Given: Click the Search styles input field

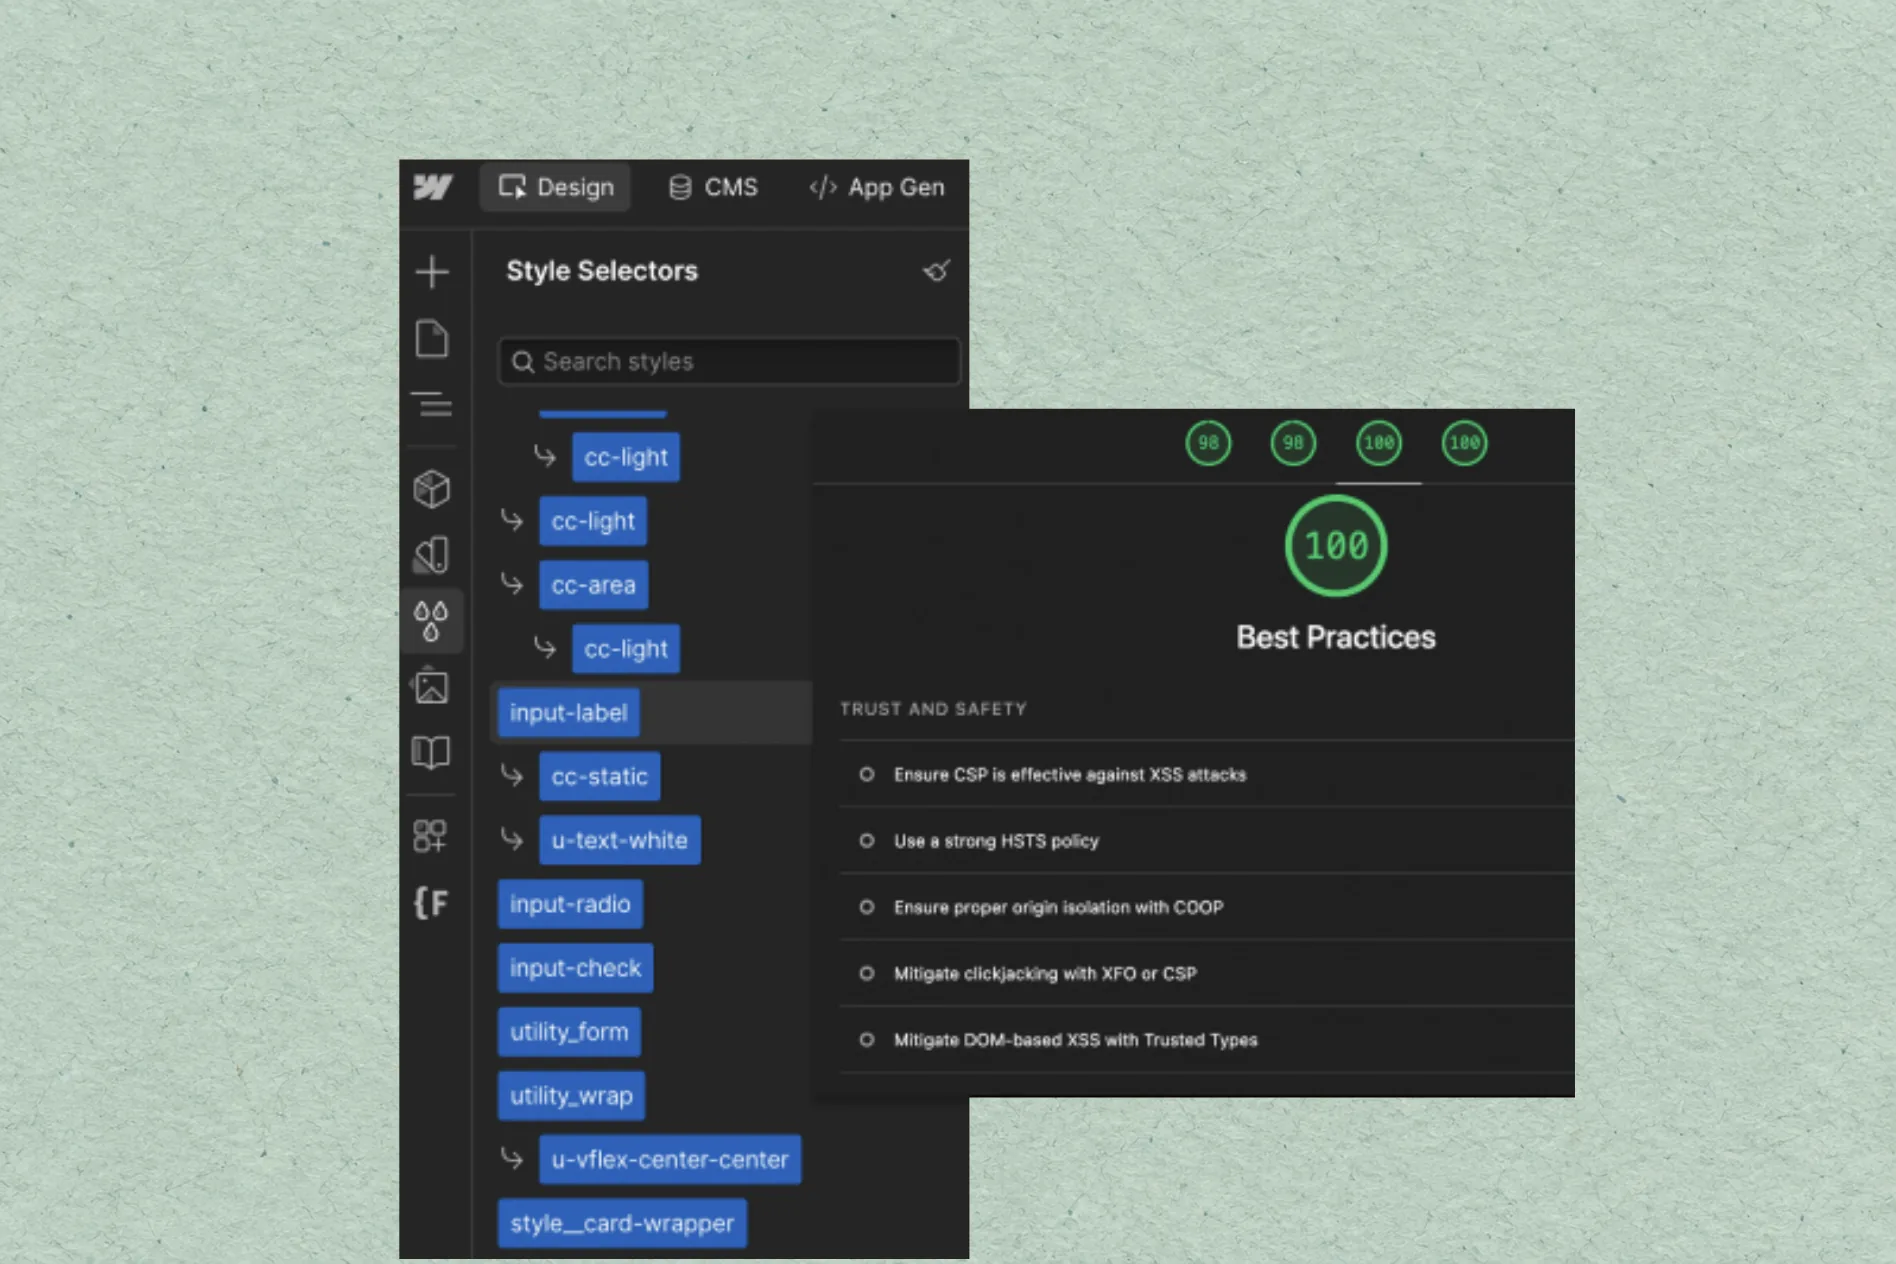Looking at the screenshot, I should click(x=729, y=361).
